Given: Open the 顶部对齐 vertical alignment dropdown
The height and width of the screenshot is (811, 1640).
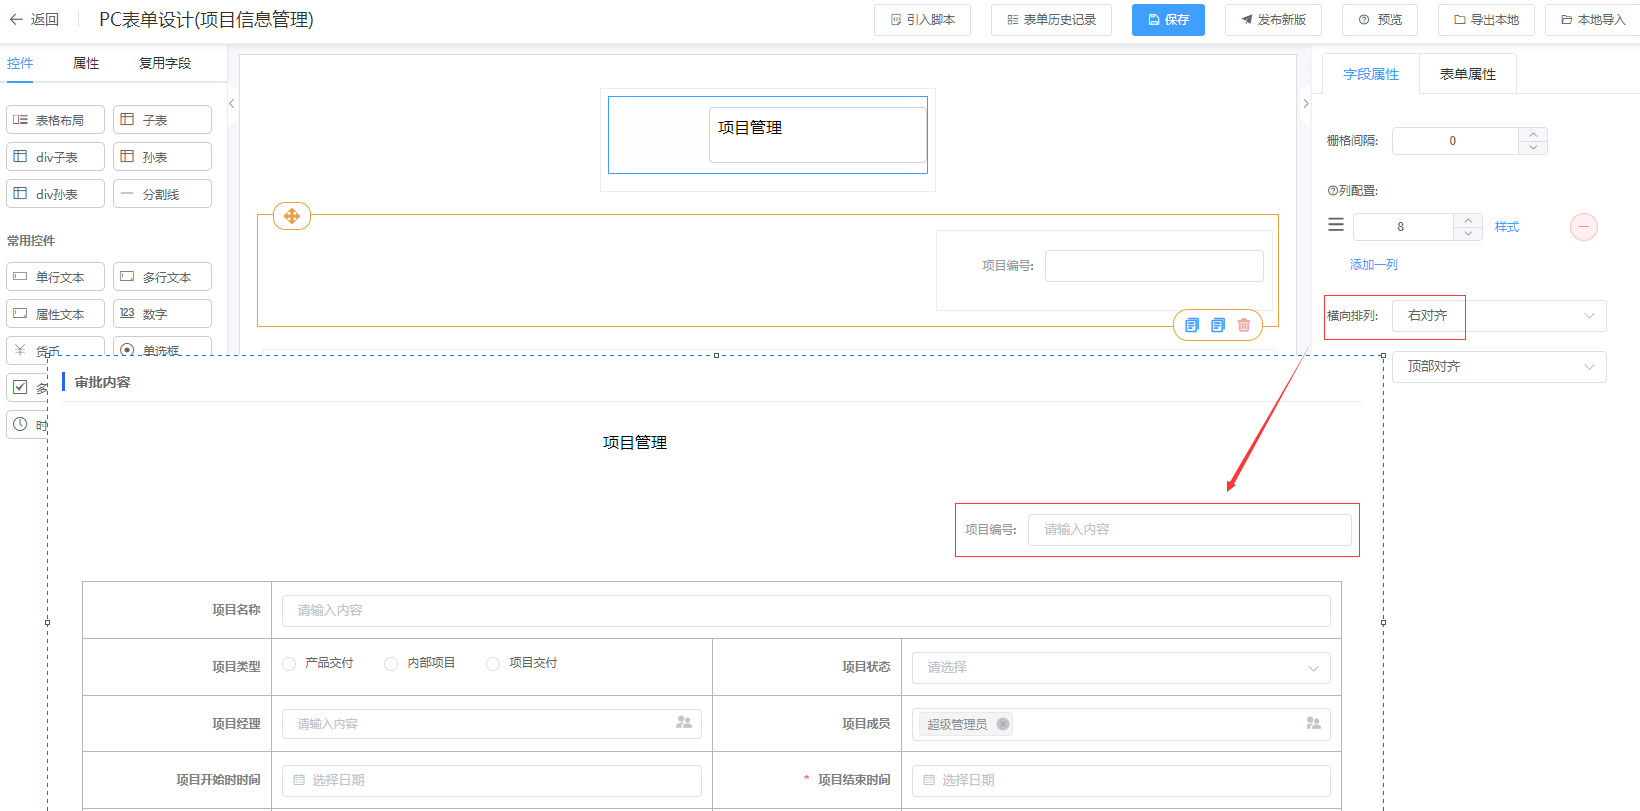Looking at the screenshot, I should coord(1498,367).
